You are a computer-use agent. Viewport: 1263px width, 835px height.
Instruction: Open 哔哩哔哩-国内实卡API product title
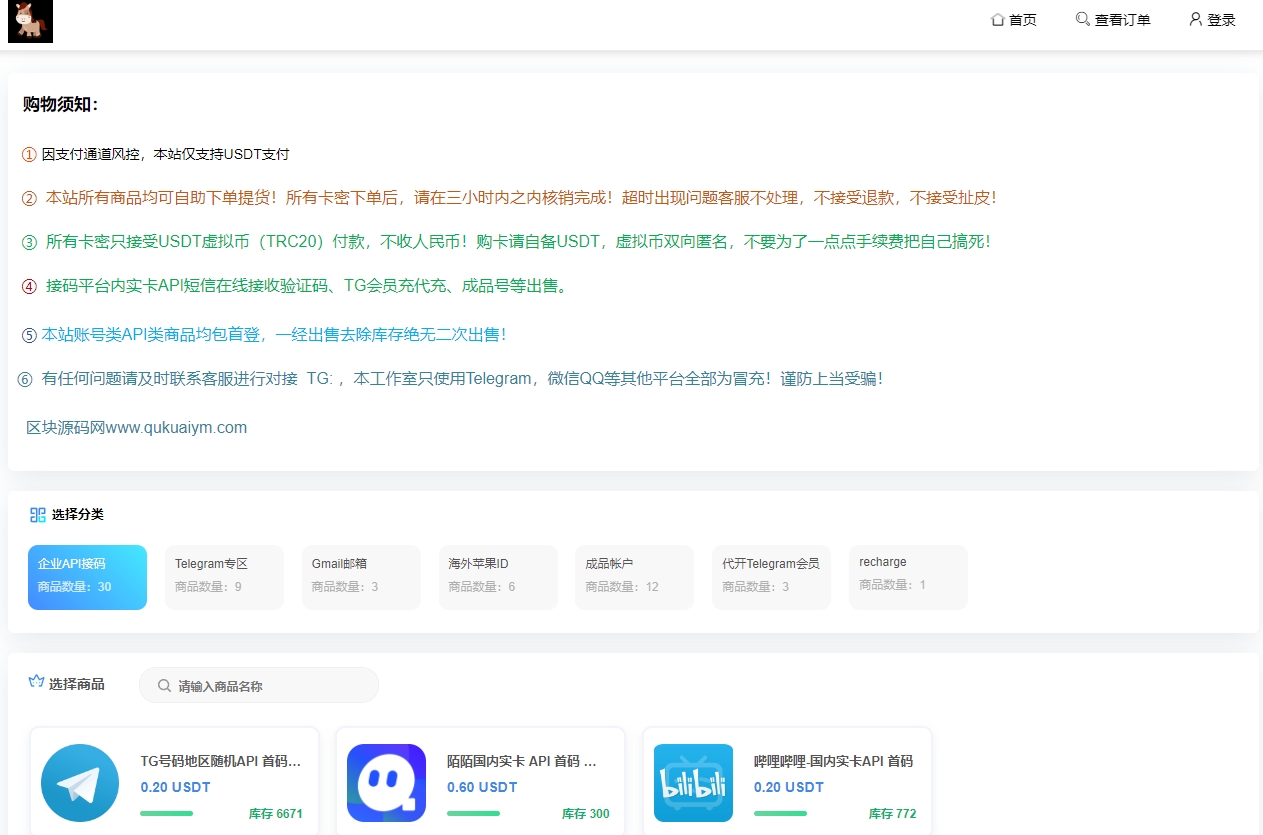pyautogui.click(x=833, y=761)
